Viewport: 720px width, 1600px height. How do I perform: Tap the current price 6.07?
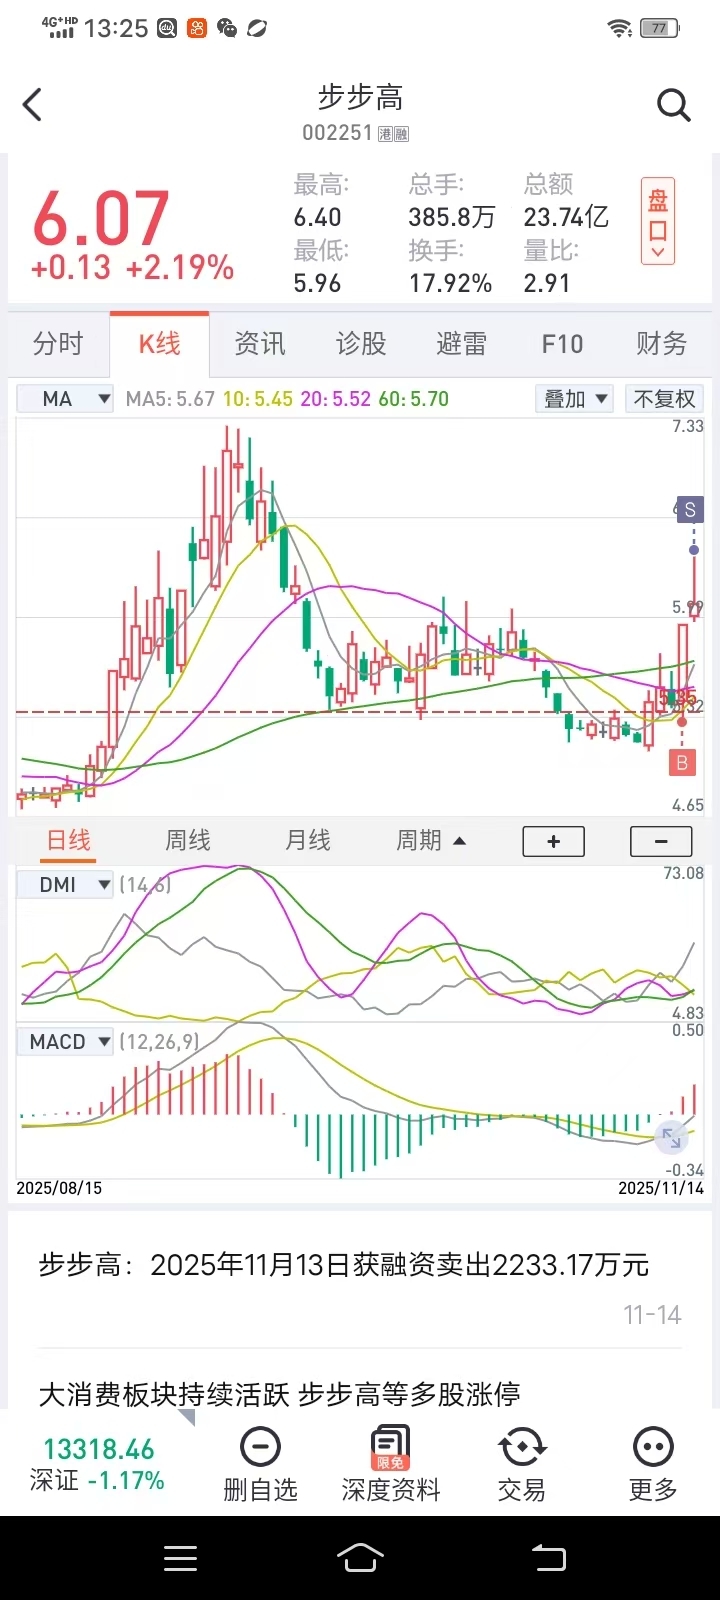[101, 218]
